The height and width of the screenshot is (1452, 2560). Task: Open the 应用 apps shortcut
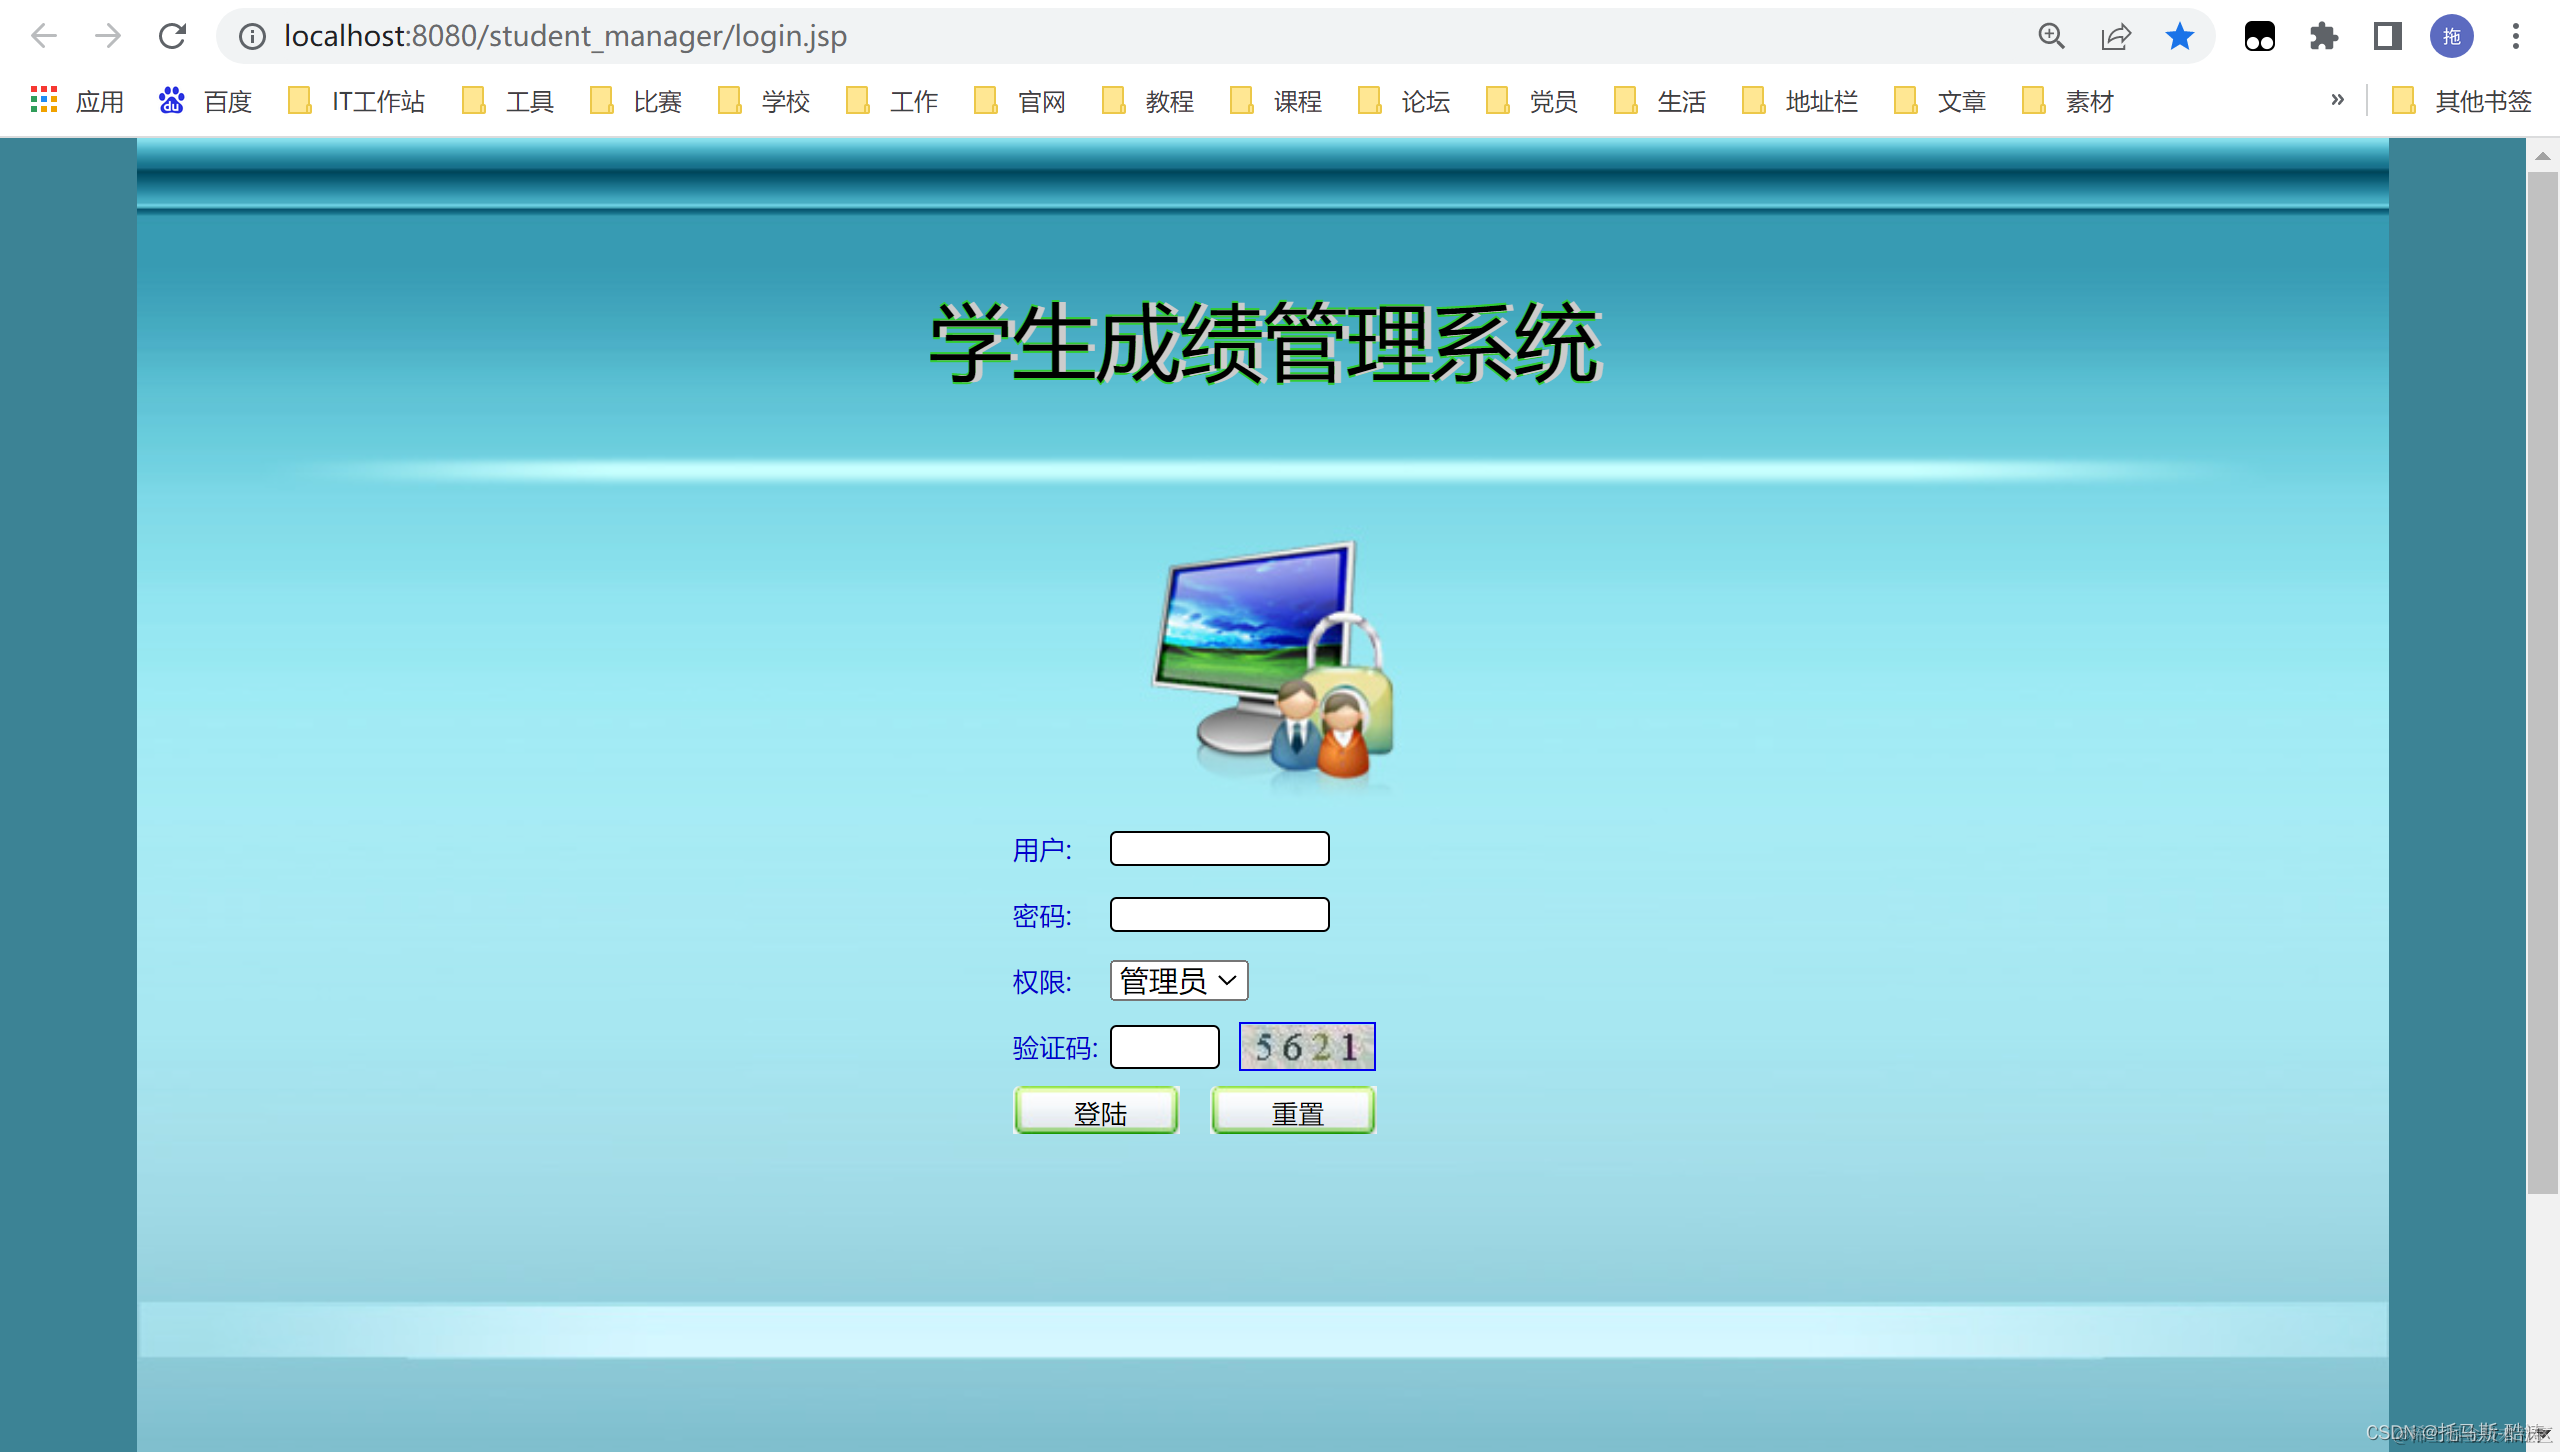[78, 101]
